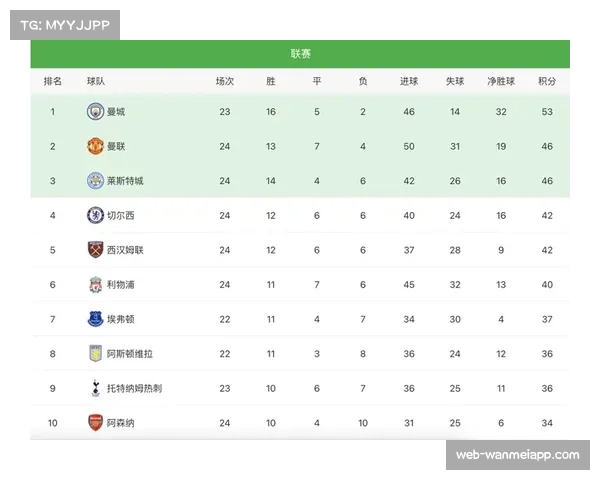600x480 pixels.
Task: Click the West Ham club crest
Action: 95,250
